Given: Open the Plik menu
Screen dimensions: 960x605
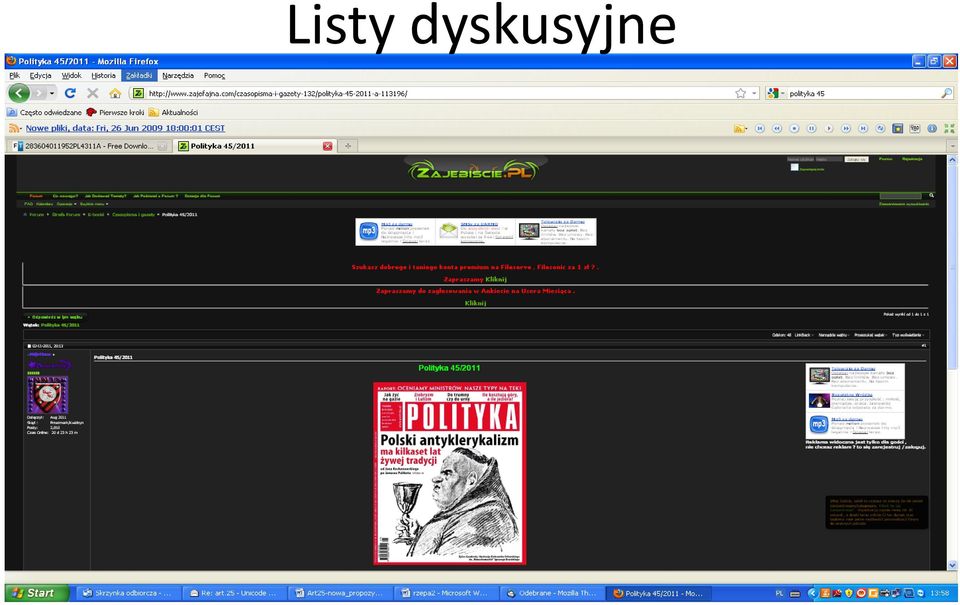Looking at the screenshot, I should point(15,75).
